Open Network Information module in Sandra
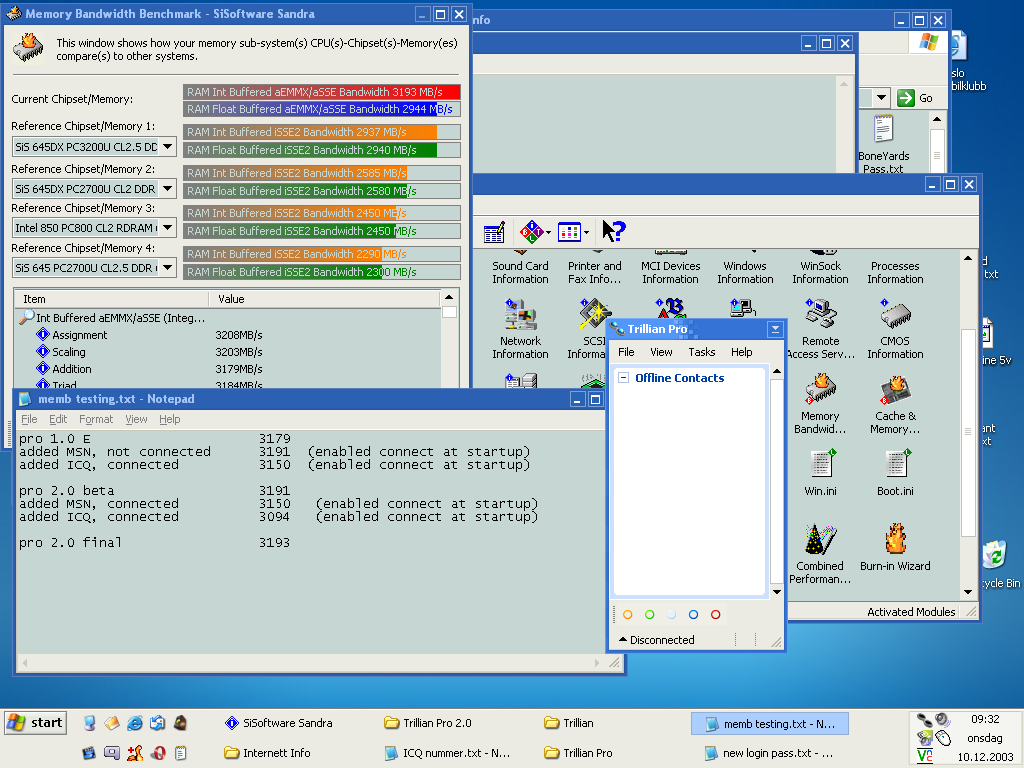This screenshot has height=768, width=1024. coord(520,328)
